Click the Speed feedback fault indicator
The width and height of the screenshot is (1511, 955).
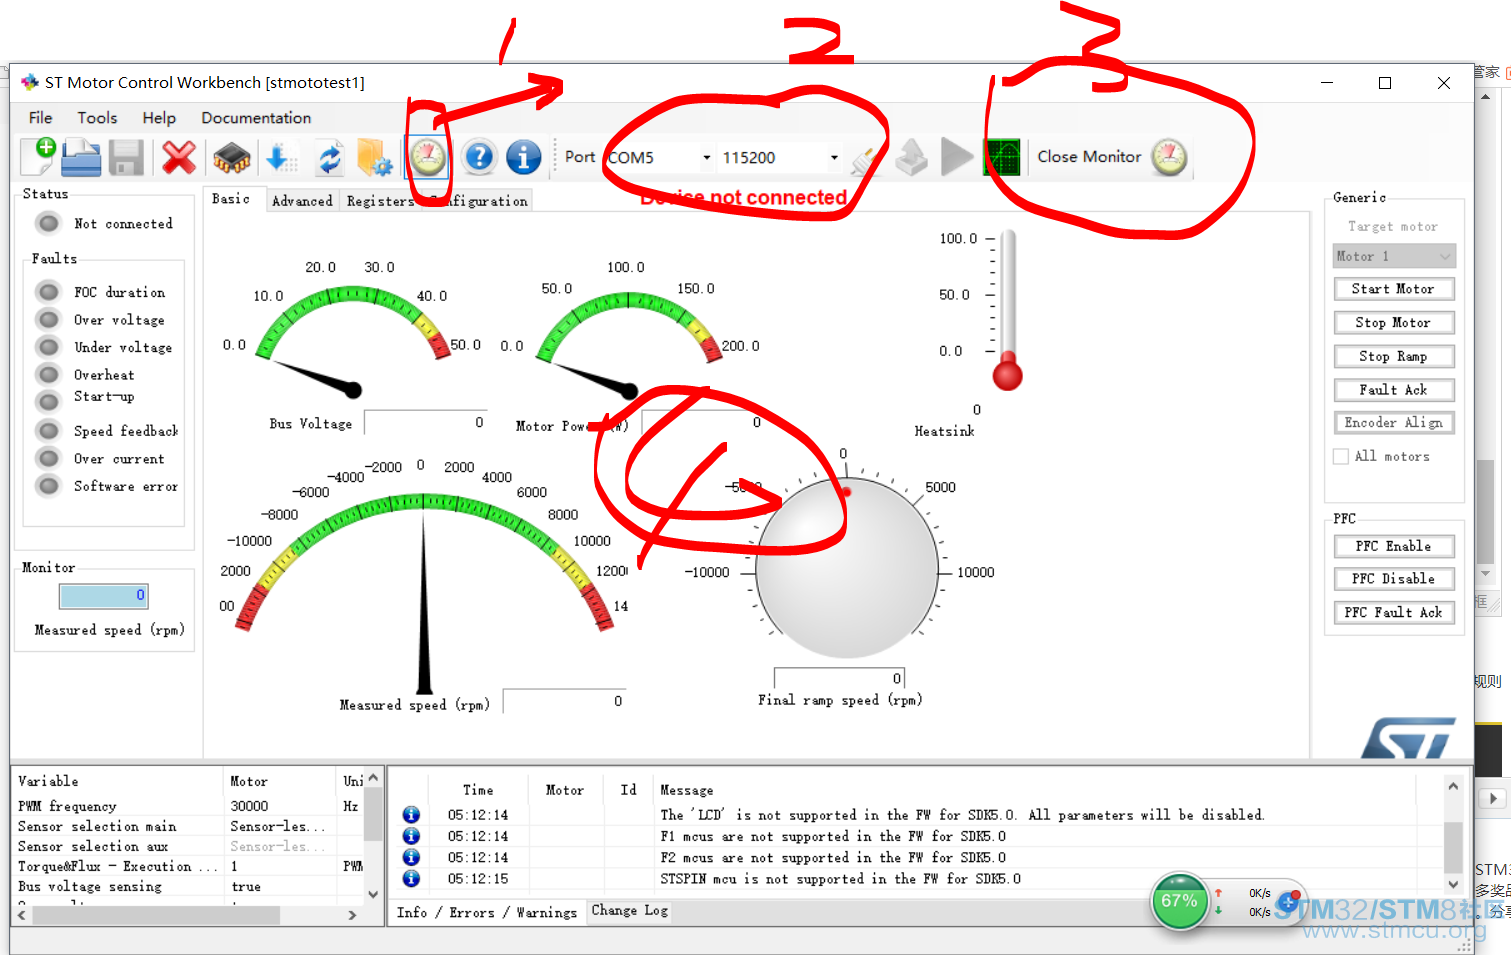click(47, 430)
